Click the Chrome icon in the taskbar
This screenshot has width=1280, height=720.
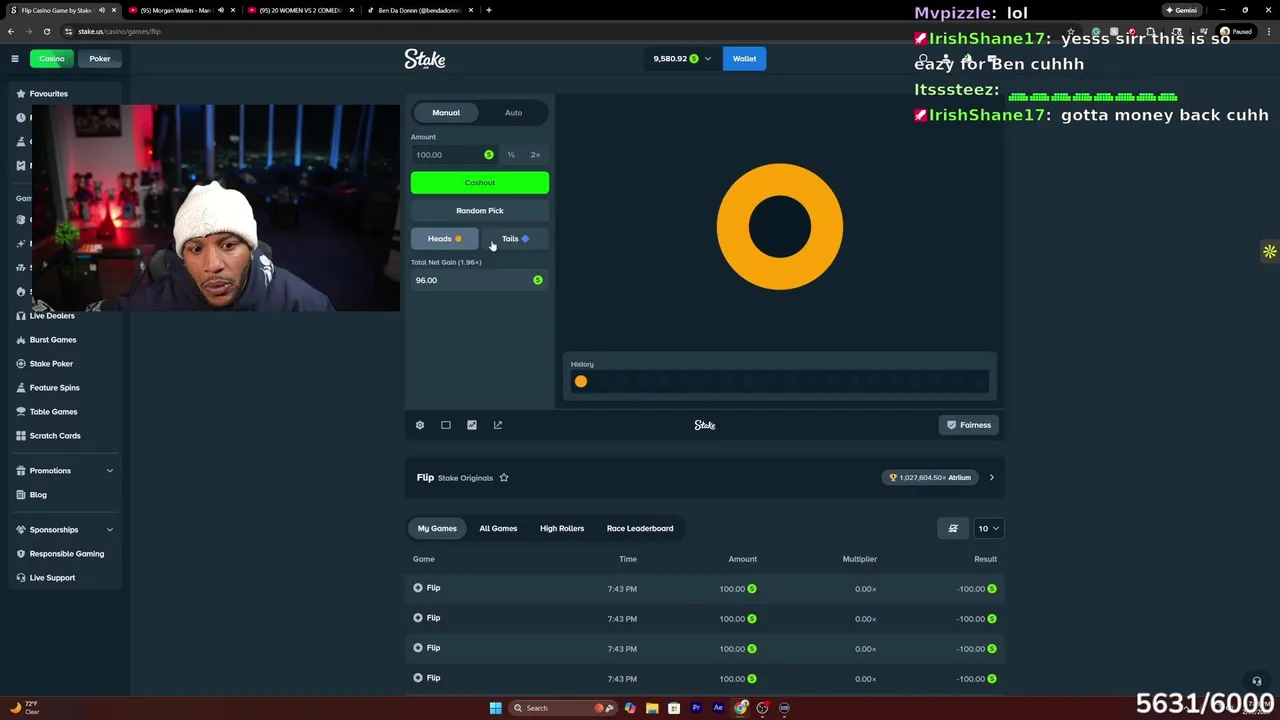click(741, 708)
